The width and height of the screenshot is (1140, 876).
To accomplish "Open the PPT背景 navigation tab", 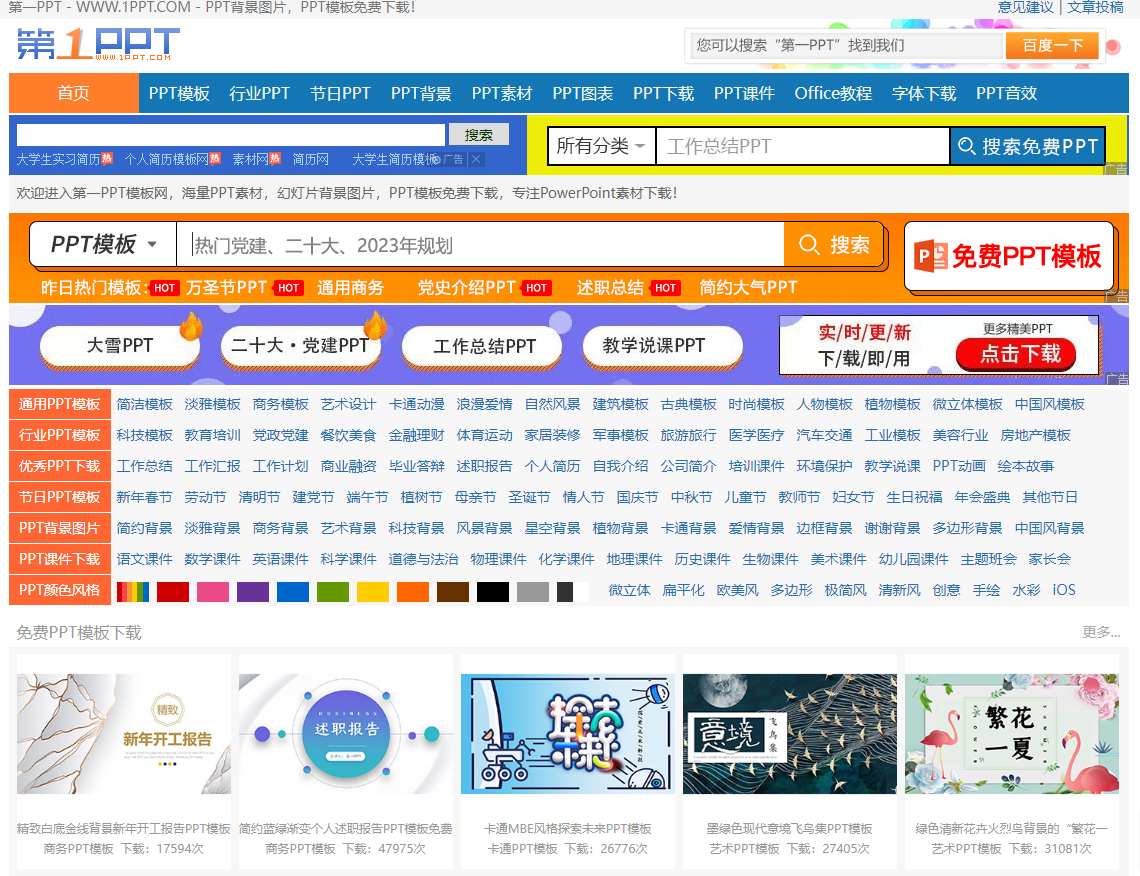I will point(421,93).
